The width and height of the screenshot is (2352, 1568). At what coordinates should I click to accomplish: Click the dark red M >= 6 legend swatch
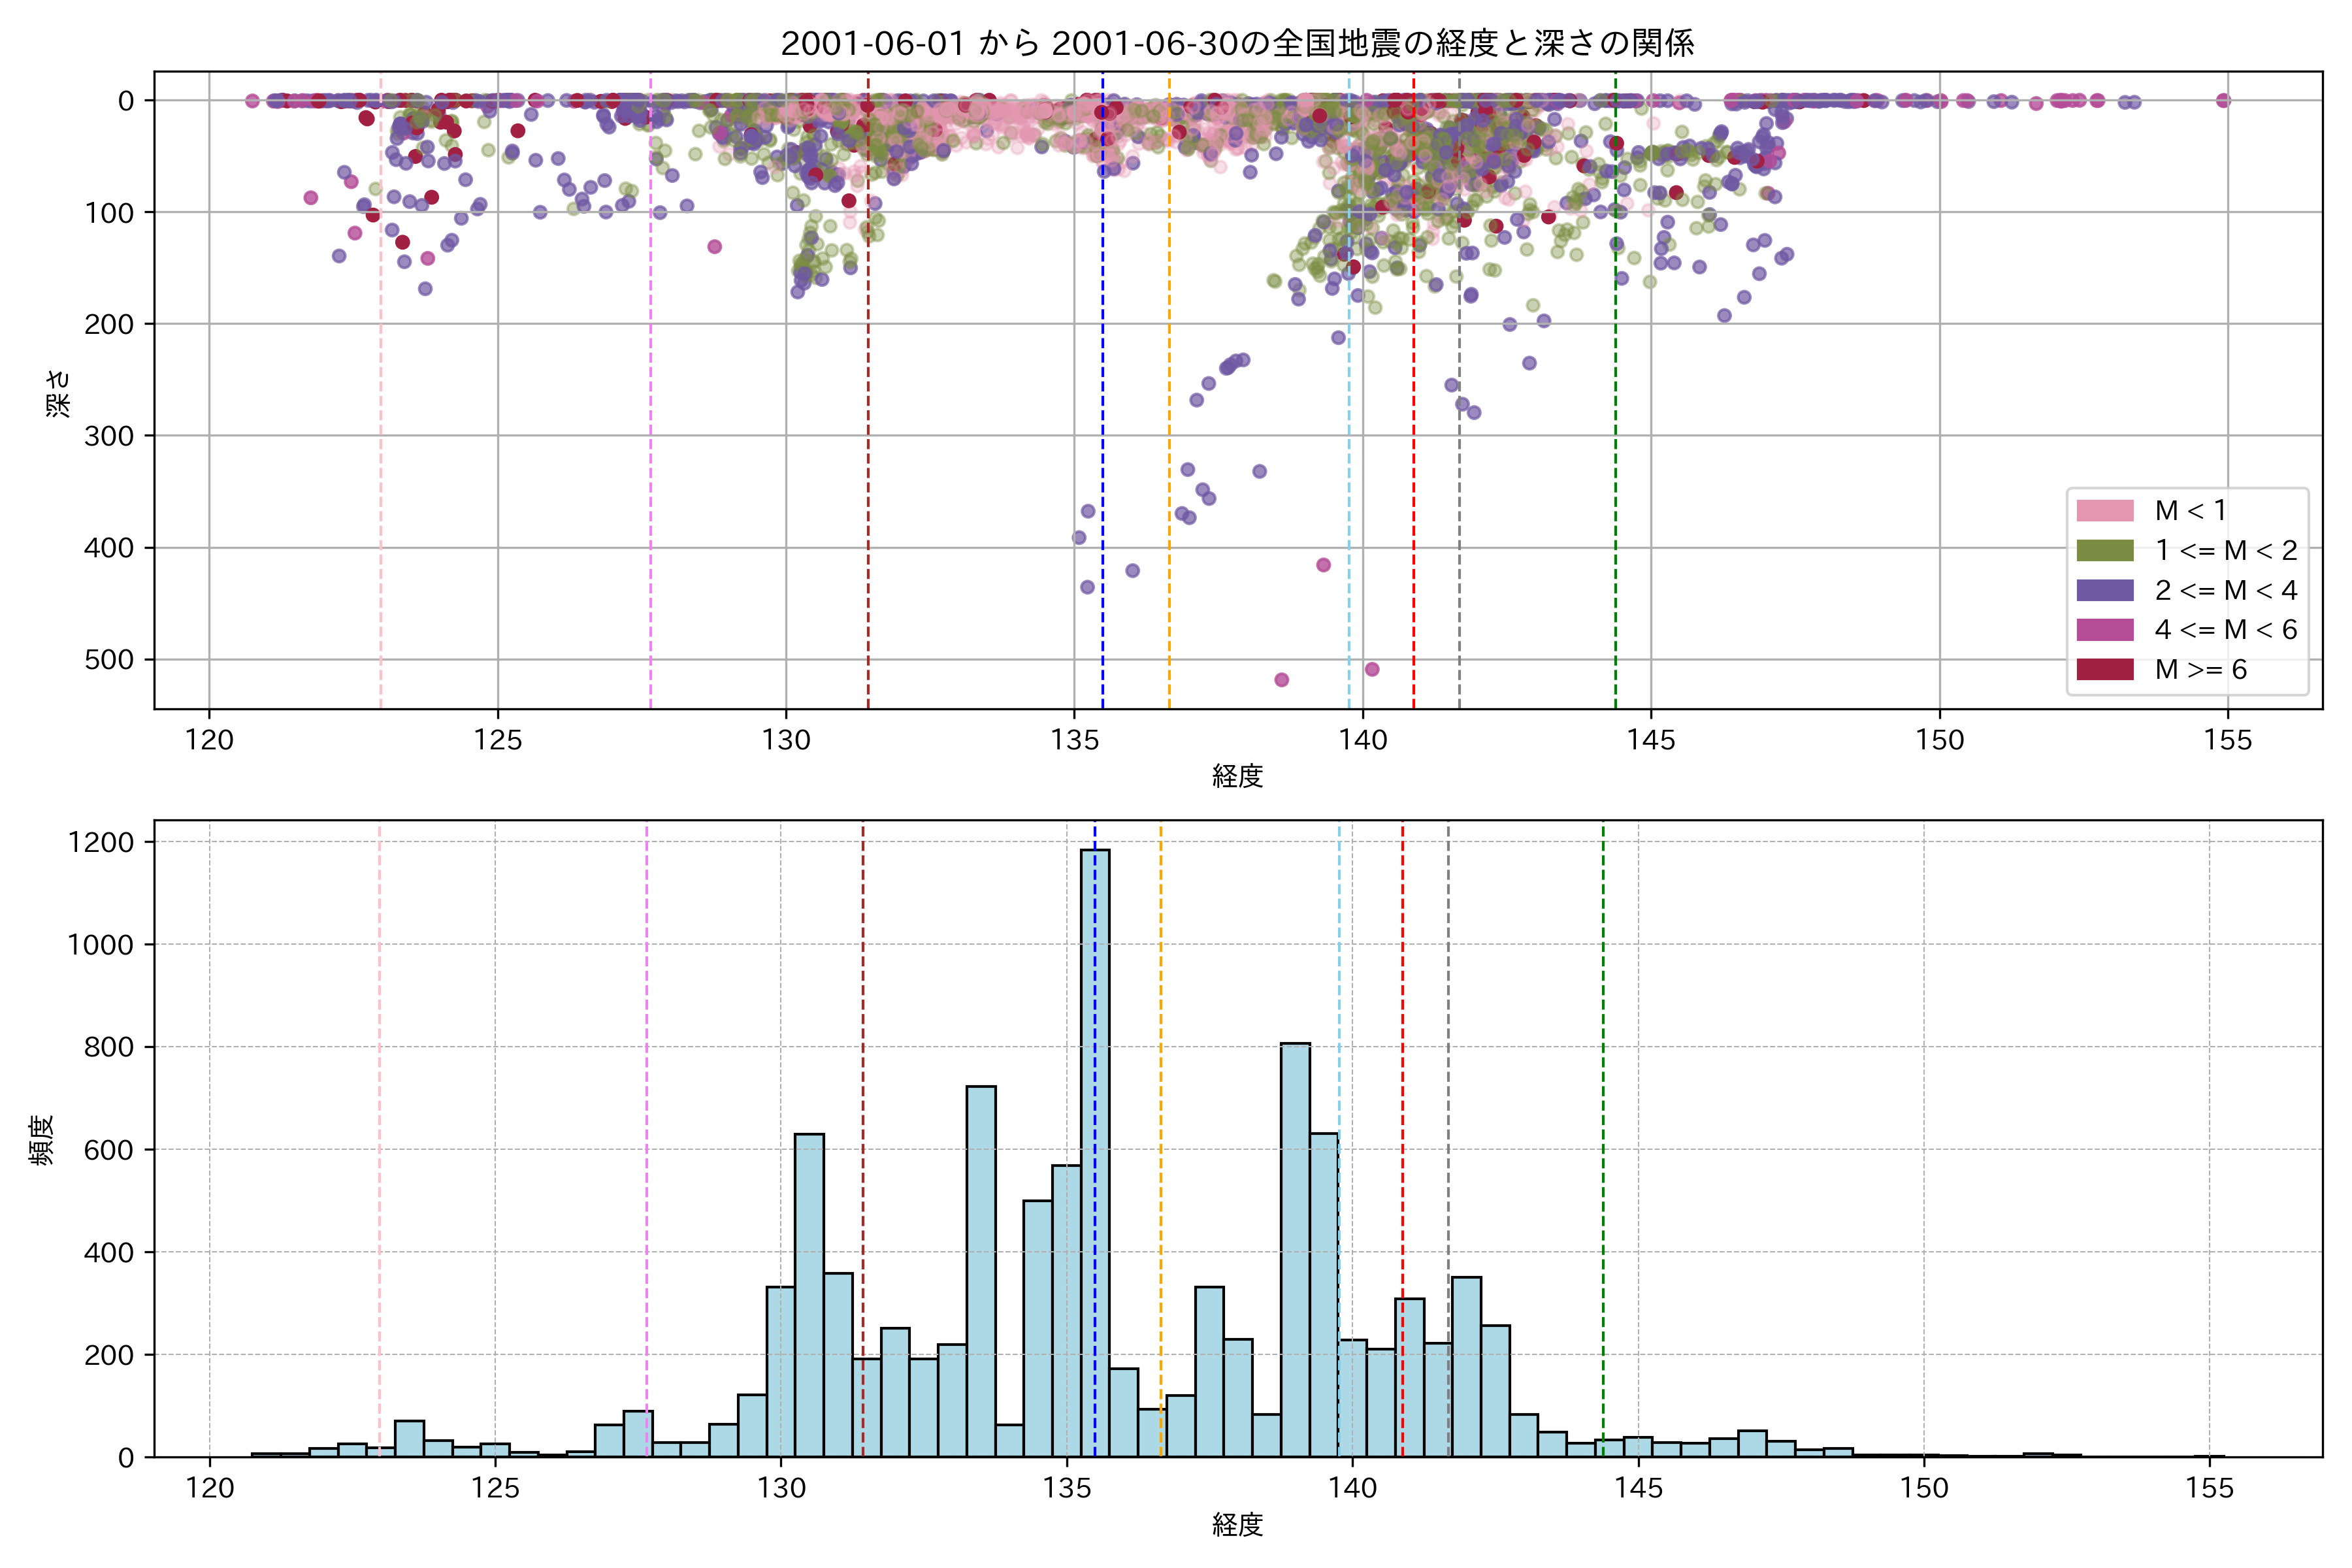[2105, 670]
